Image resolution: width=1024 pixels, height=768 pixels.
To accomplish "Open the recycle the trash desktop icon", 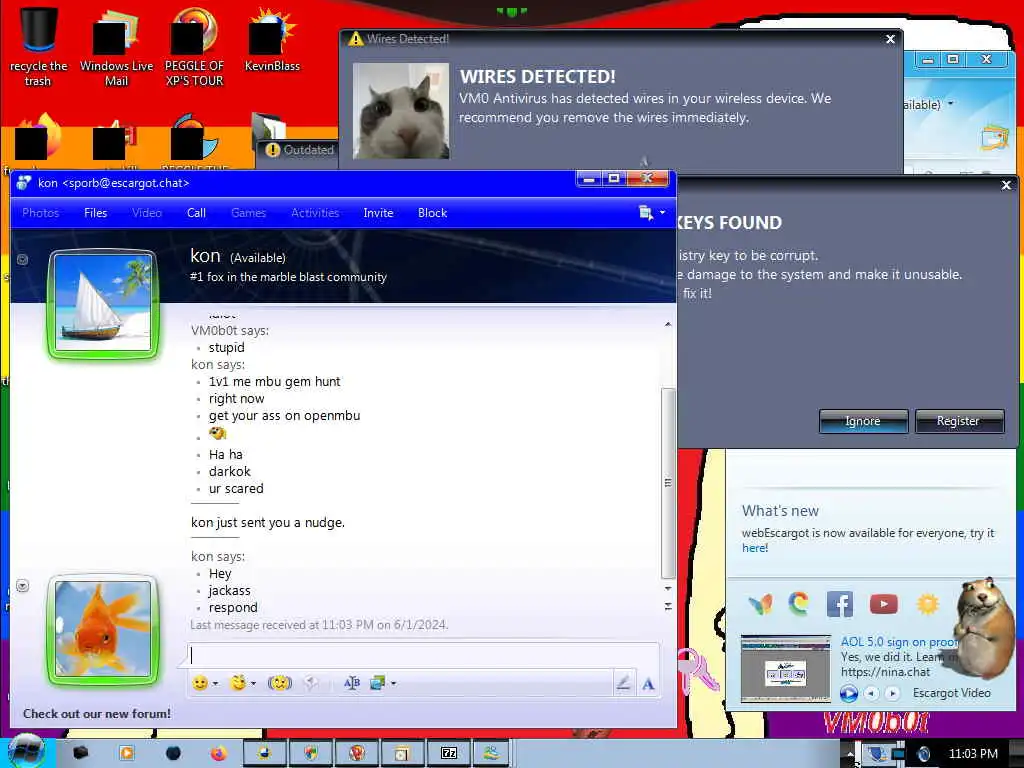I will point(38,47).
